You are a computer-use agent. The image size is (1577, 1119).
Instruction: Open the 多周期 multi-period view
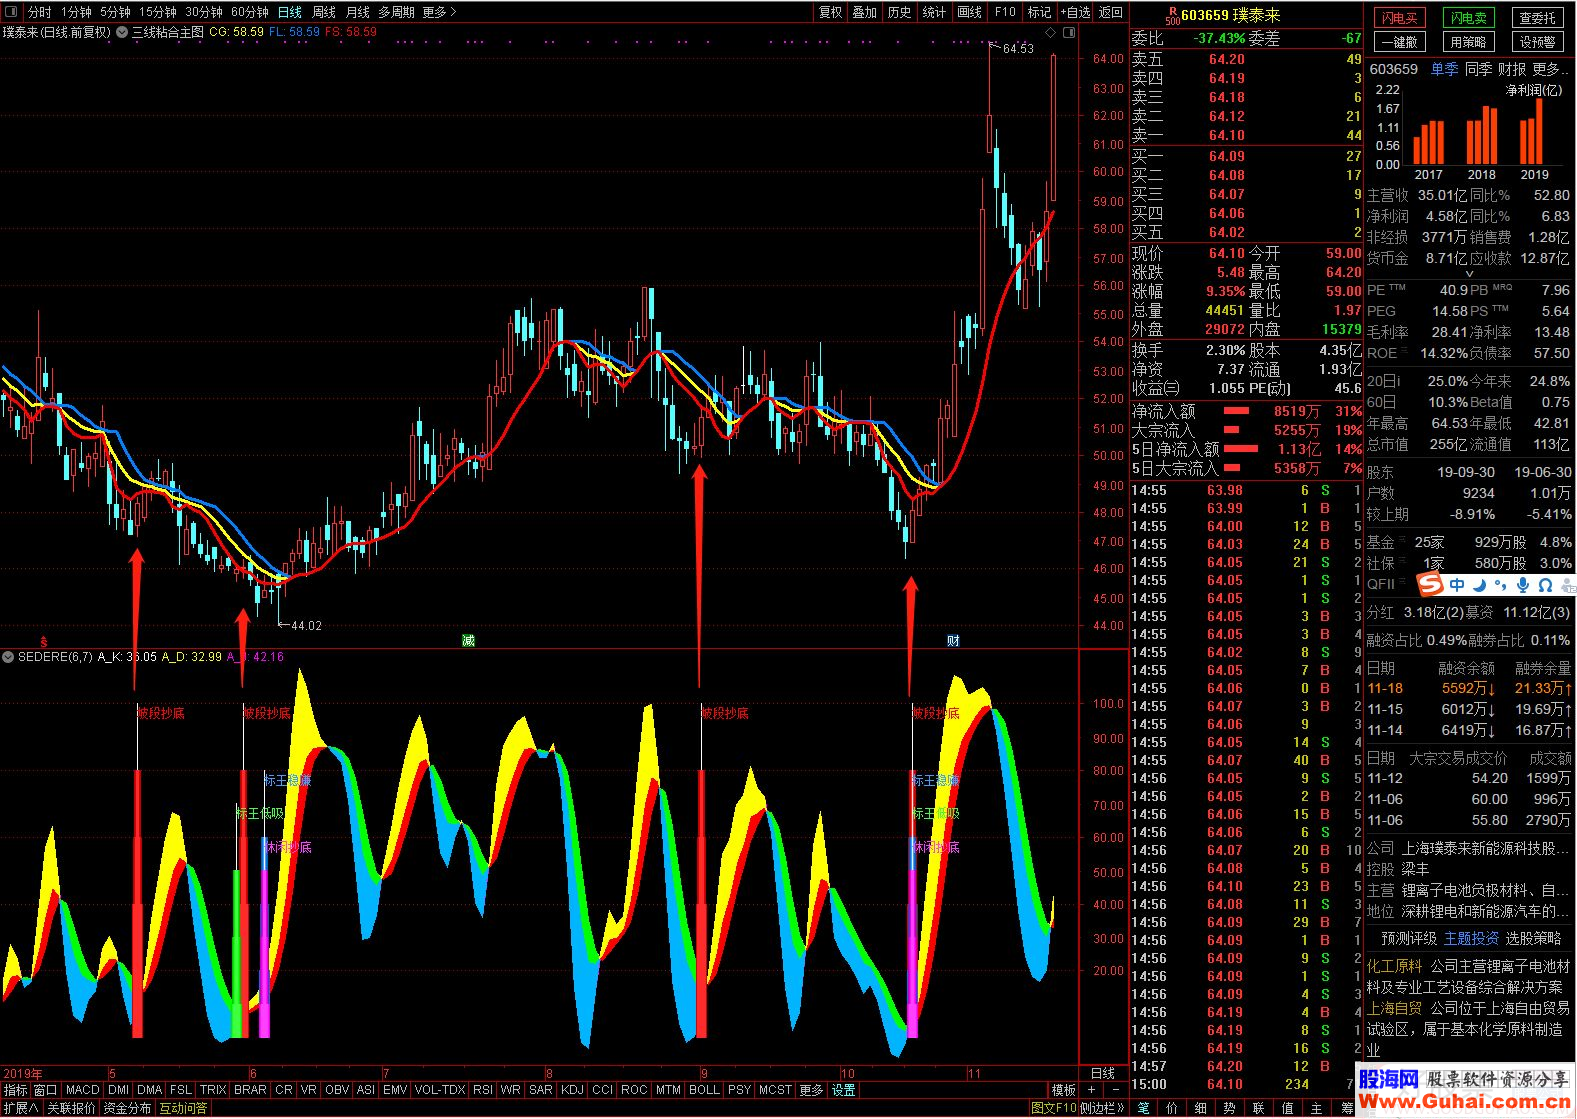[x=396, y=12]
